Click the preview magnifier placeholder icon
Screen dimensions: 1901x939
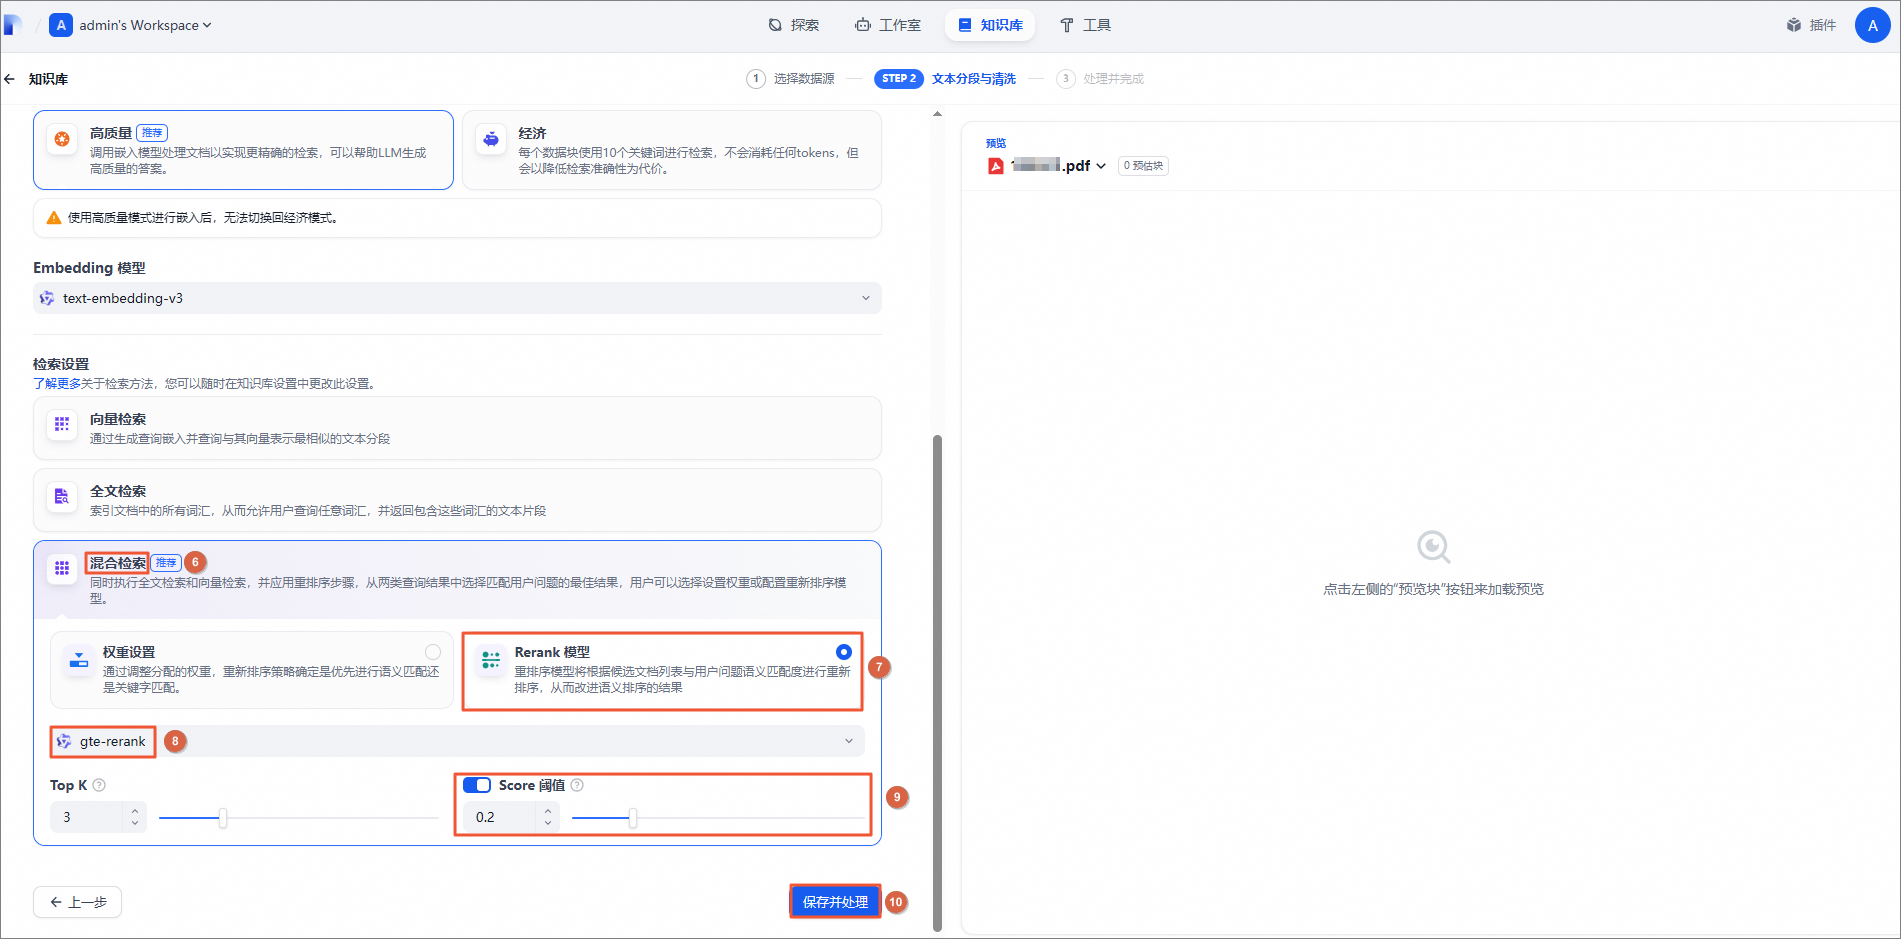[1434, 547]
